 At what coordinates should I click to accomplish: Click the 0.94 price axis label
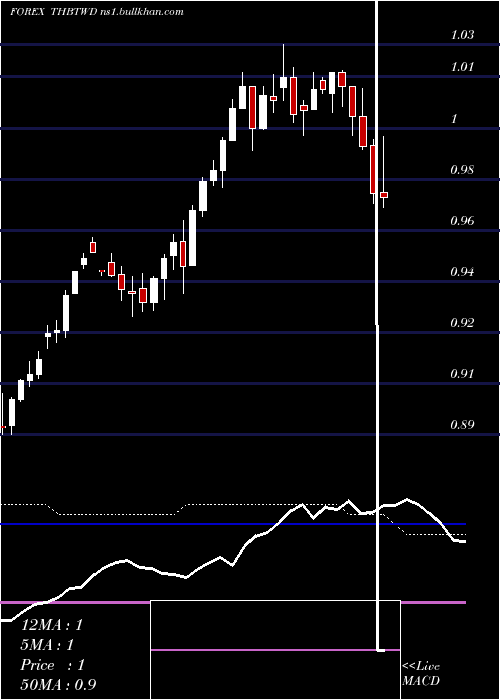462,271
